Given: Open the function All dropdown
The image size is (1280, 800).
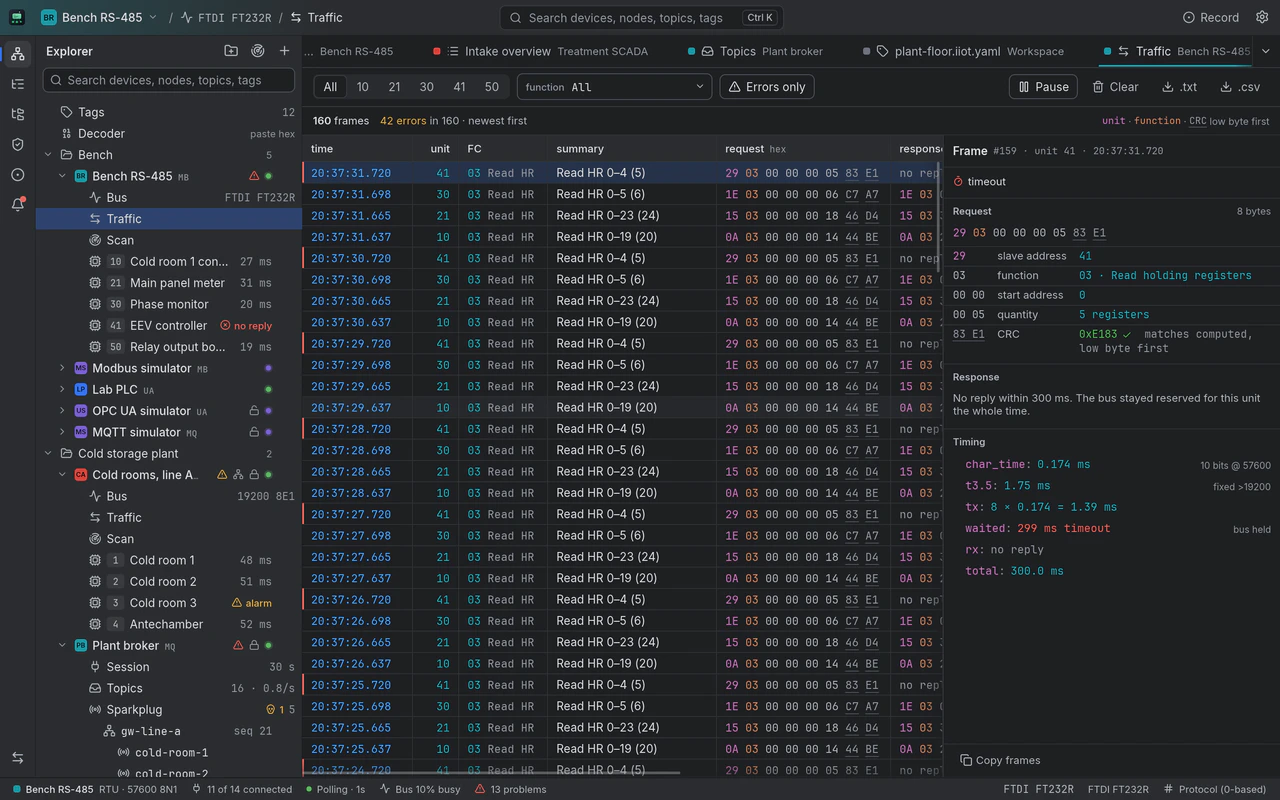Looking at the screenshot, I should [614, 87].
